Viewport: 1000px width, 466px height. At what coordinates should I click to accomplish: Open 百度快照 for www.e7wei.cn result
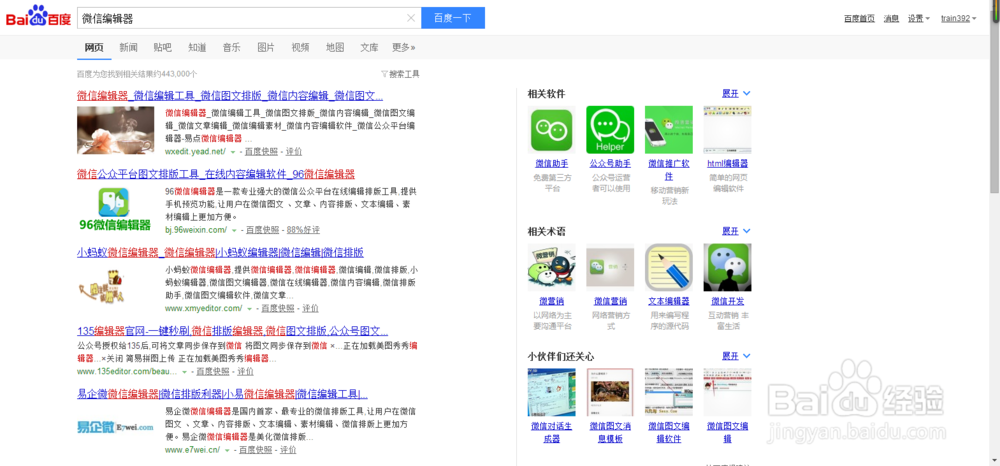pyautogui.click(x=255, y=450)
